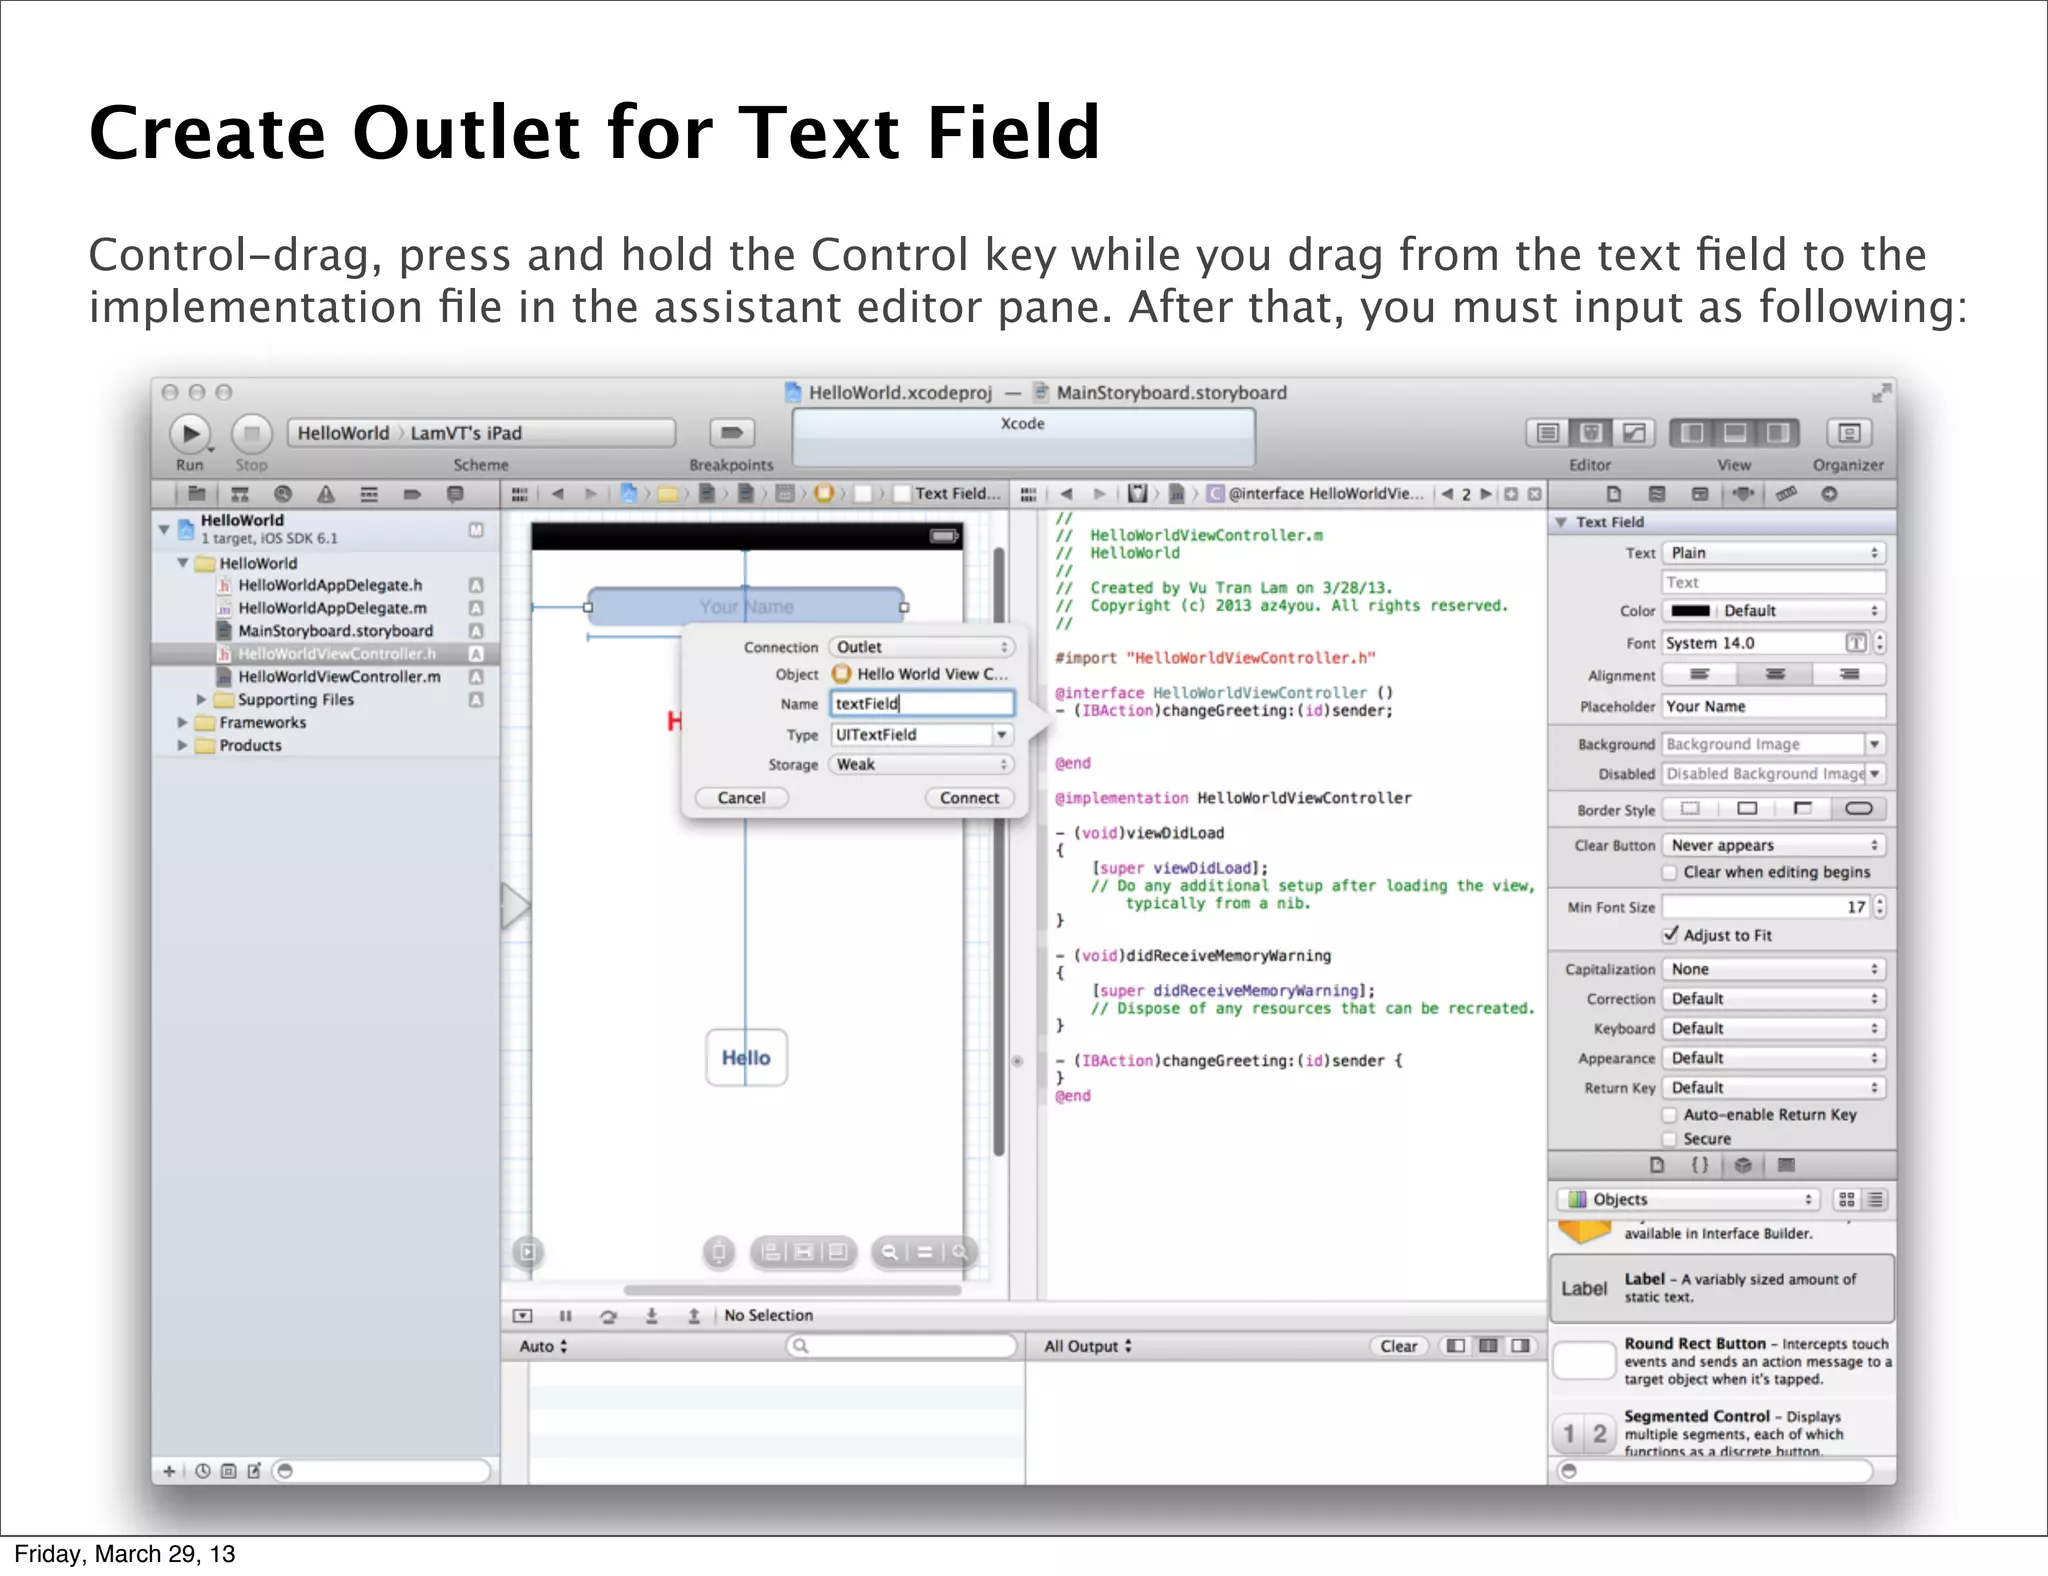Expand the Supporting Files folder
Screen dimensions: 2048x1576
[202, 700]
